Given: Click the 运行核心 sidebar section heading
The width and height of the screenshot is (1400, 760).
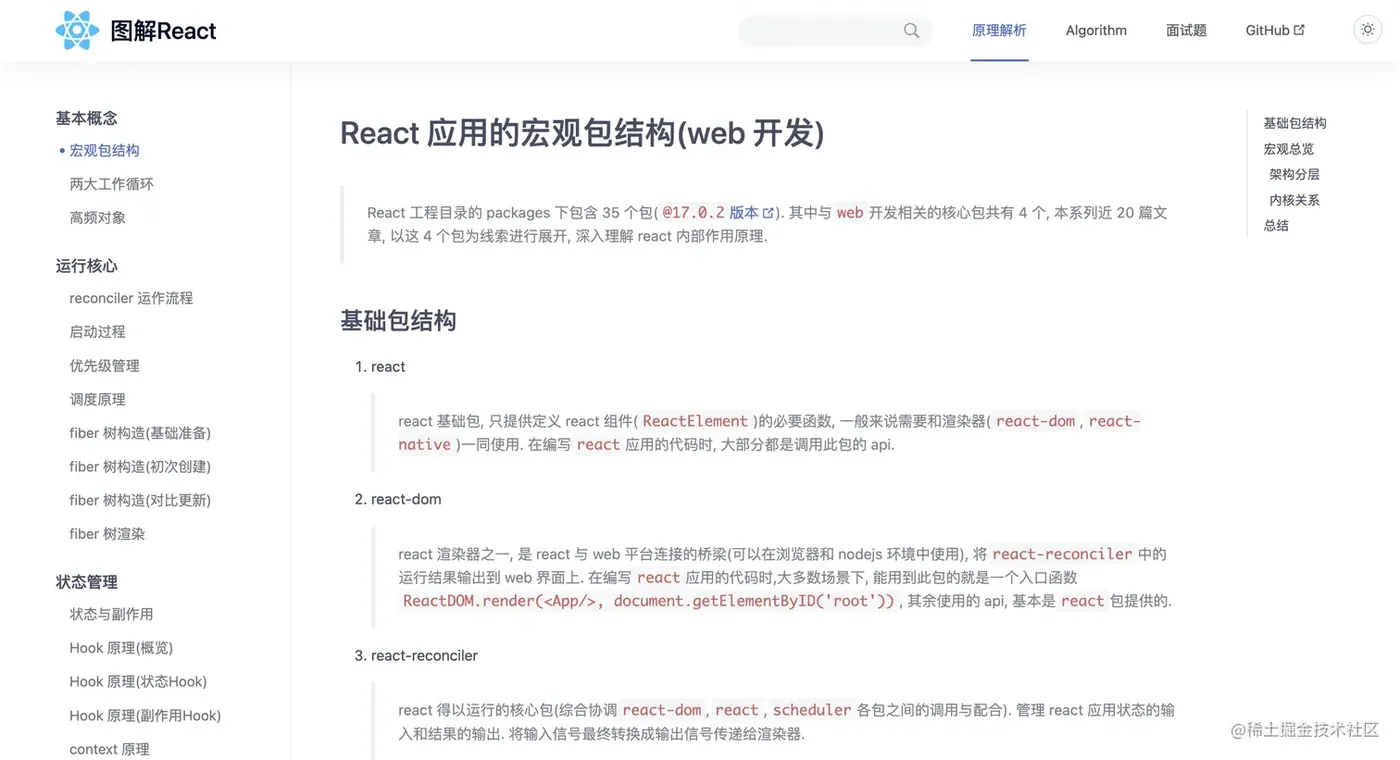Looking at the screenshot, I should coord(86,266).
